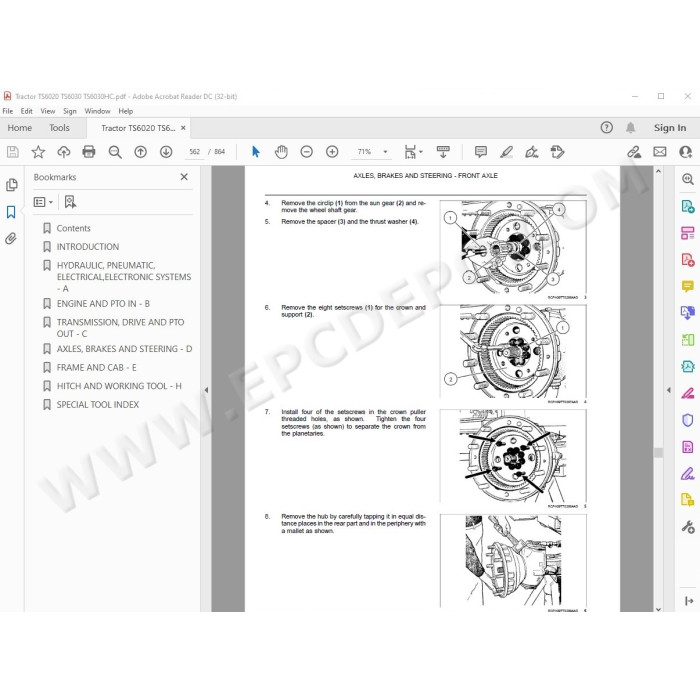
Task: Select the Highlight text pen tool
Action: [x=506, y=152]
